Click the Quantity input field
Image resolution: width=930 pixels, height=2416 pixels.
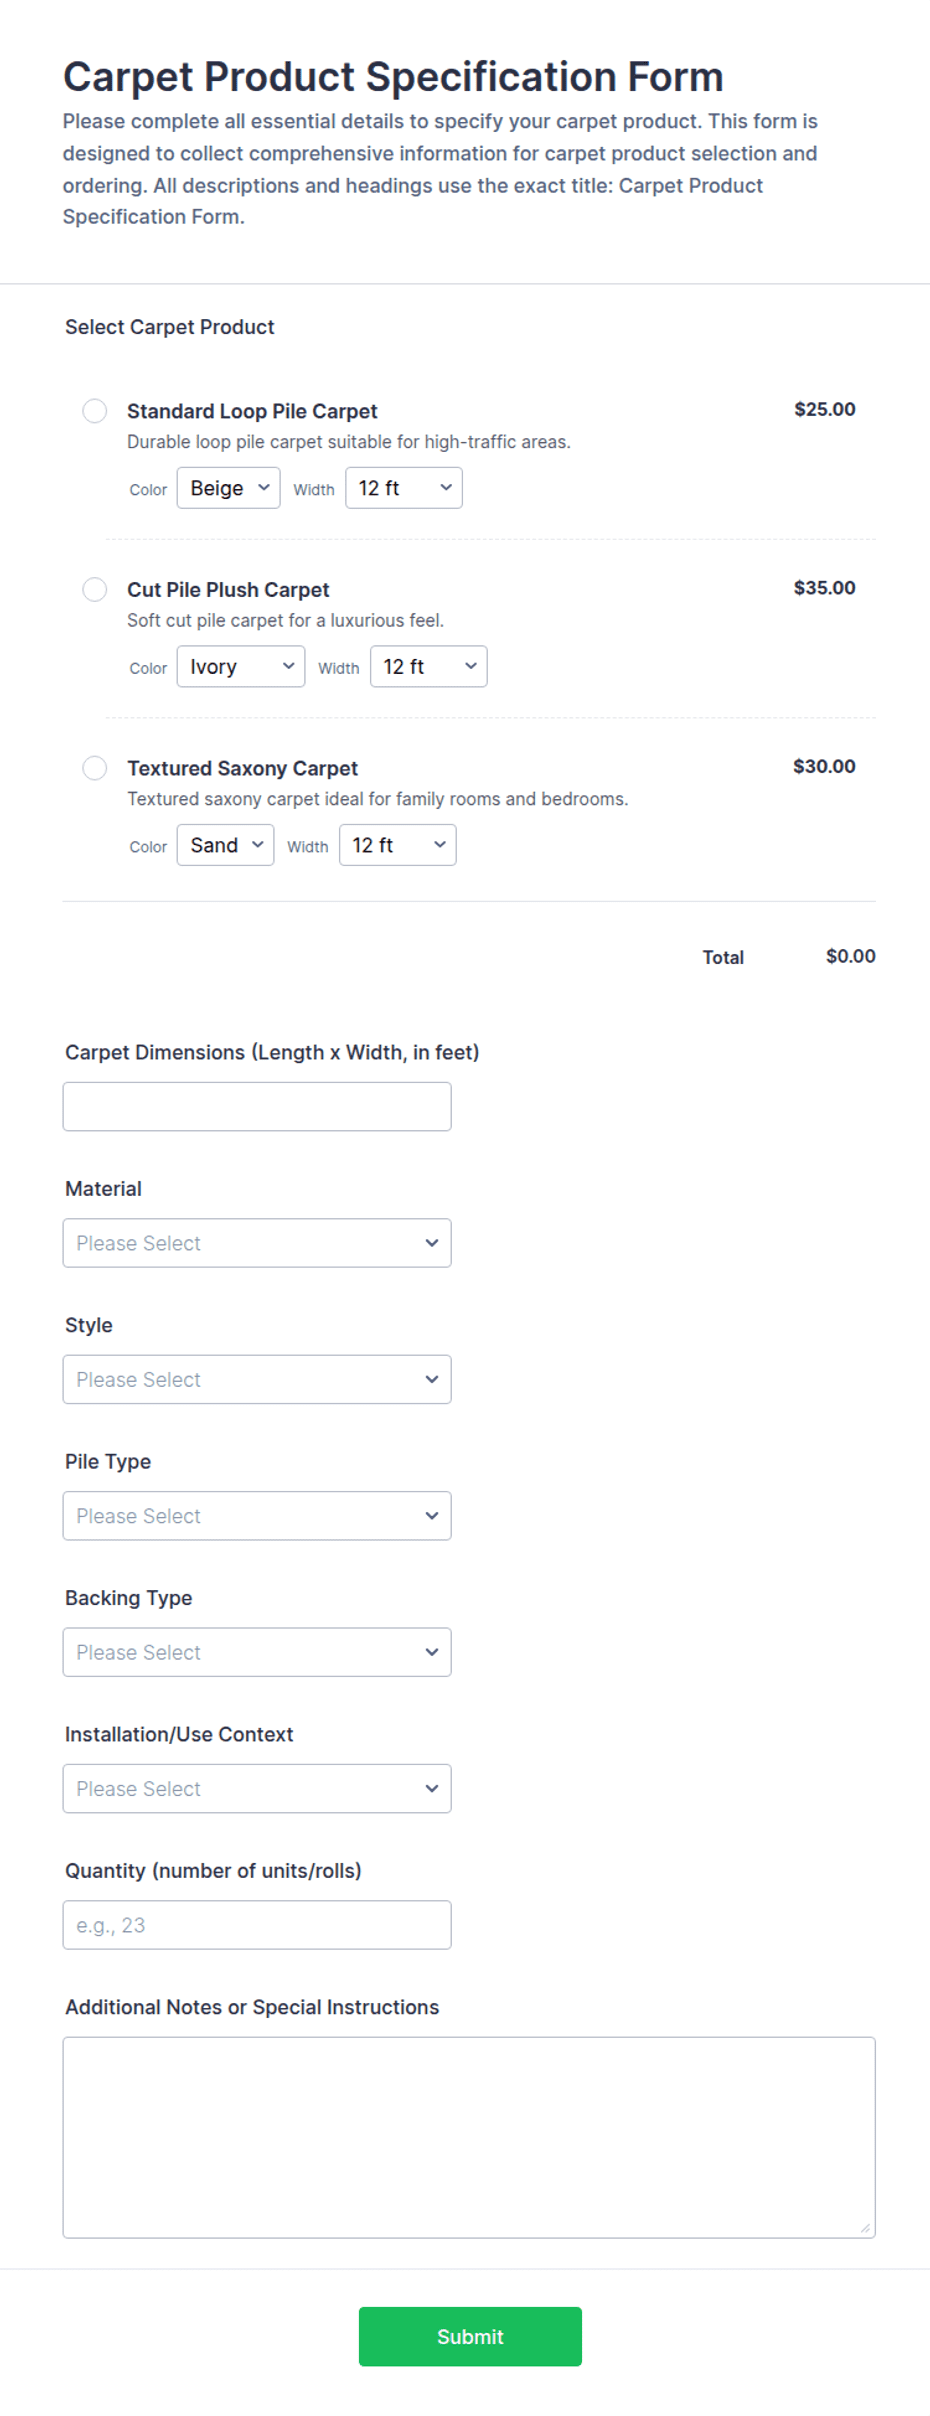(257, 1925)
